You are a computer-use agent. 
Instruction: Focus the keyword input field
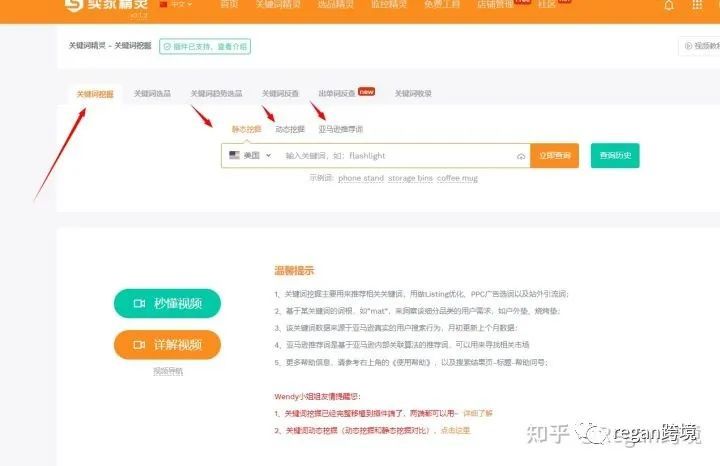[x=397, y=156]
